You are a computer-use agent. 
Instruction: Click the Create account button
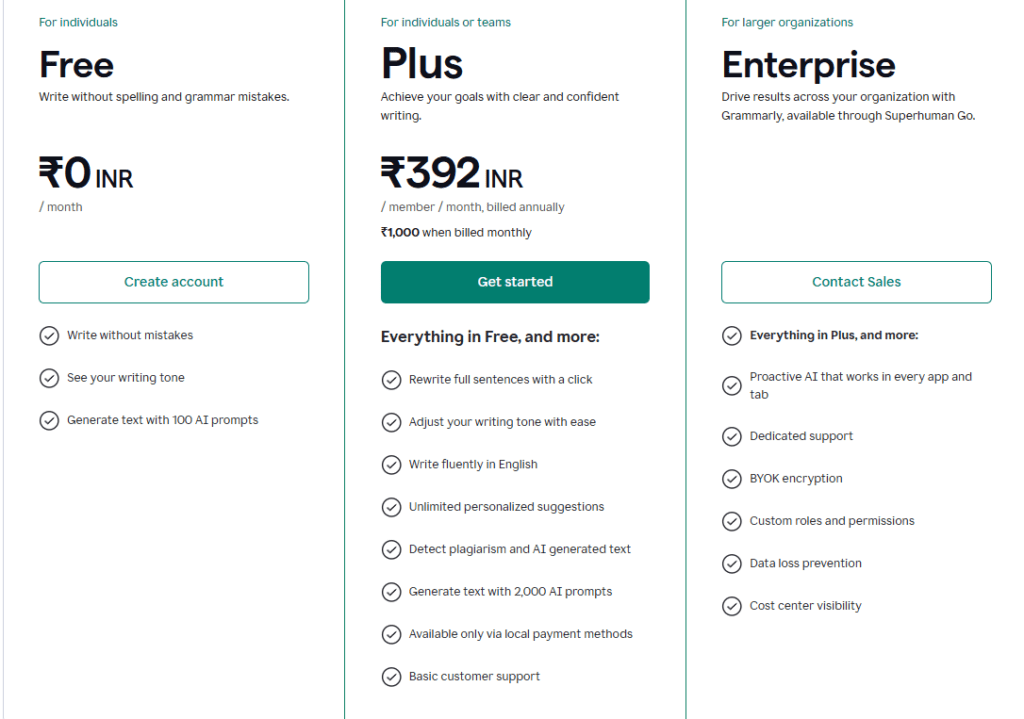click(173, 282)
